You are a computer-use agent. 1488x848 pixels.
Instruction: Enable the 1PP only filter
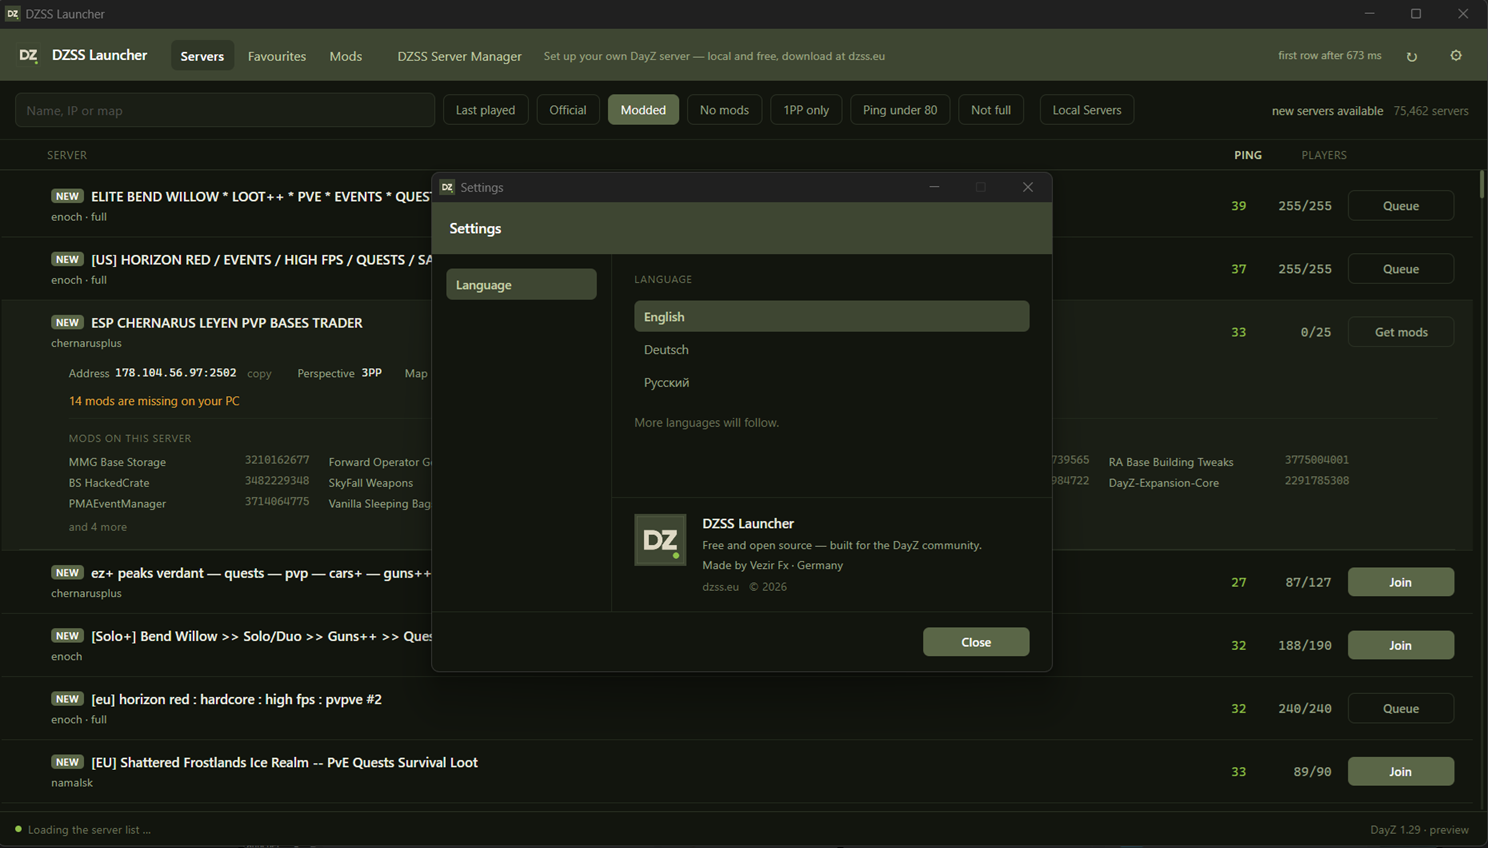coord(806,110)
